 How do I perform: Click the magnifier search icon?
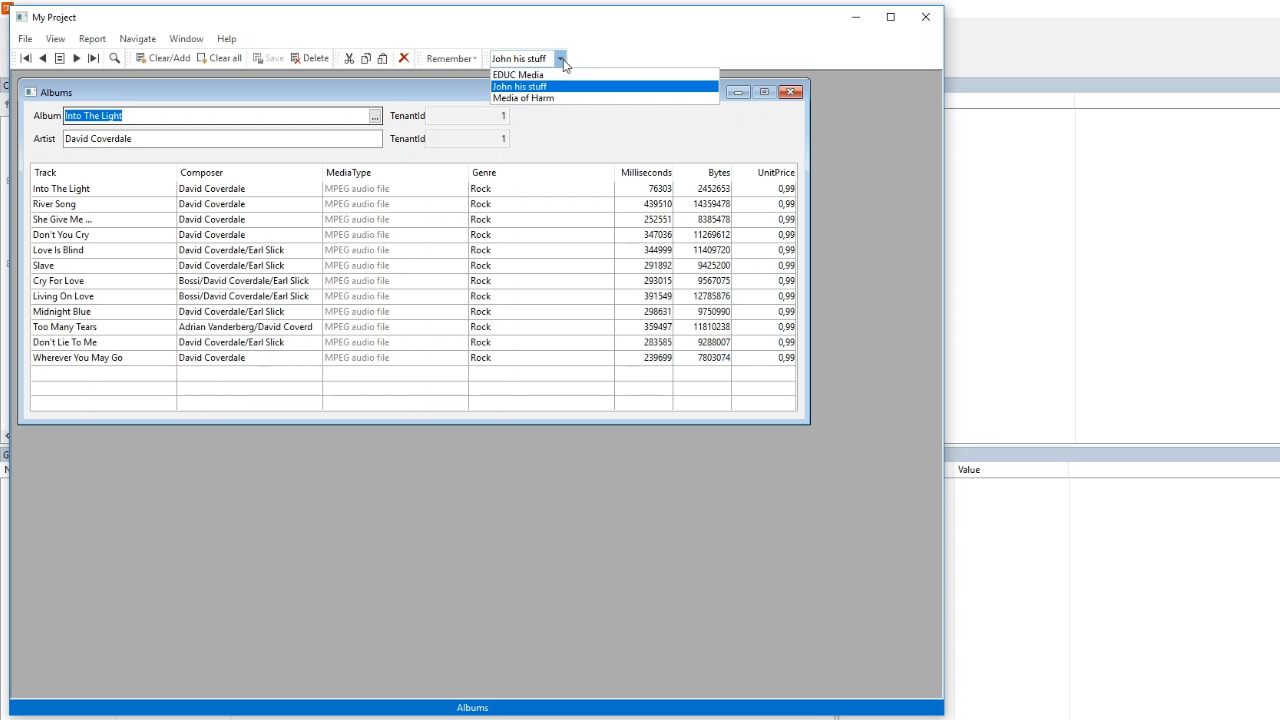click(114, 59)
